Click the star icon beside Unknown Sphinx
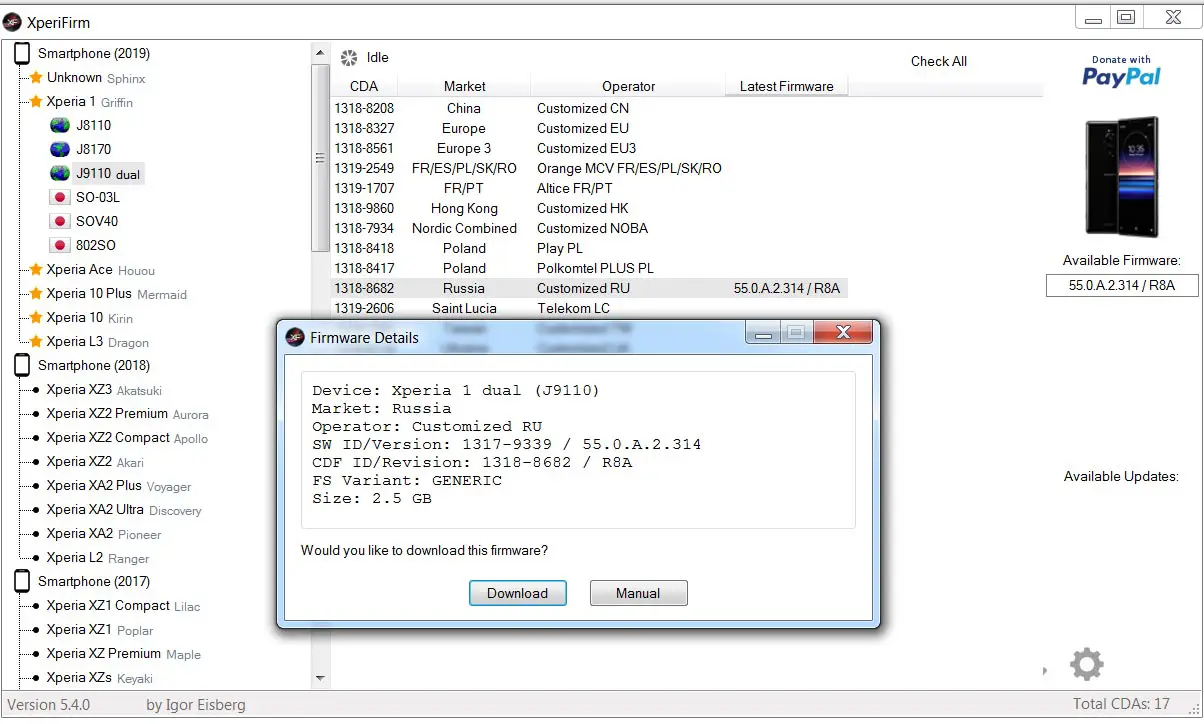Viewport: 1204px width, 724px height. click(x=36, y=78)
